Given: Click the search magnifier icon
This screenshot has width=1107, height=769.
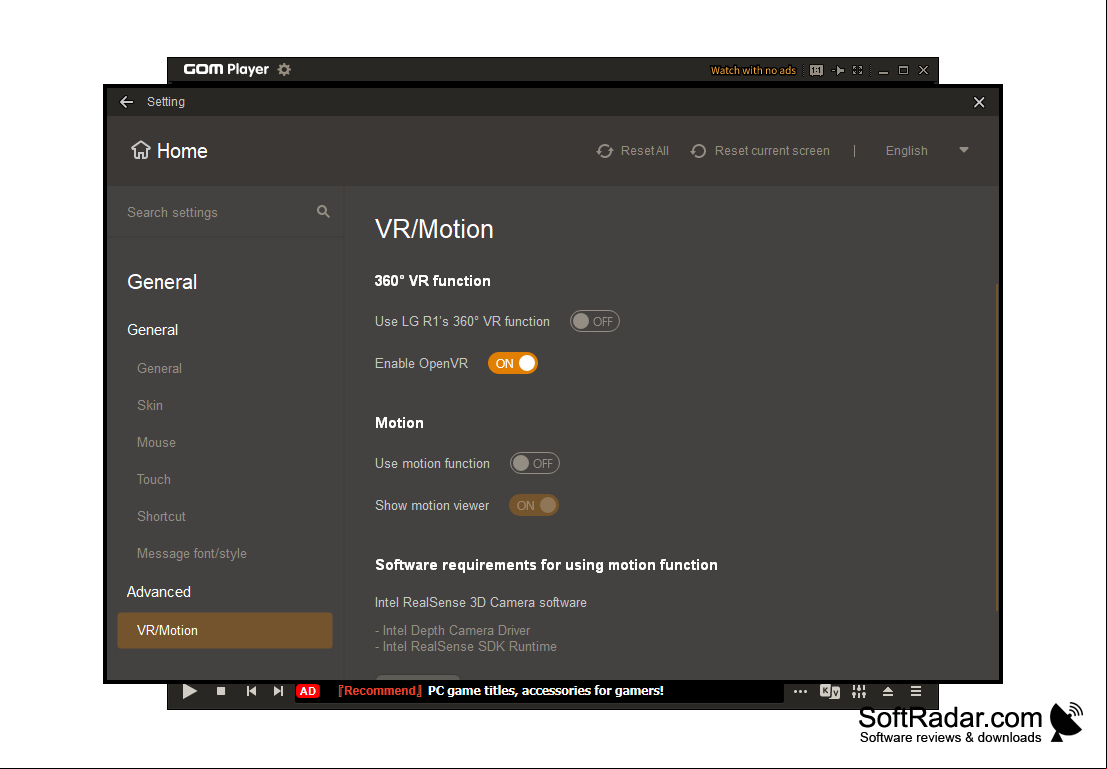Looking at the screenshot, I should click(323, 211).
